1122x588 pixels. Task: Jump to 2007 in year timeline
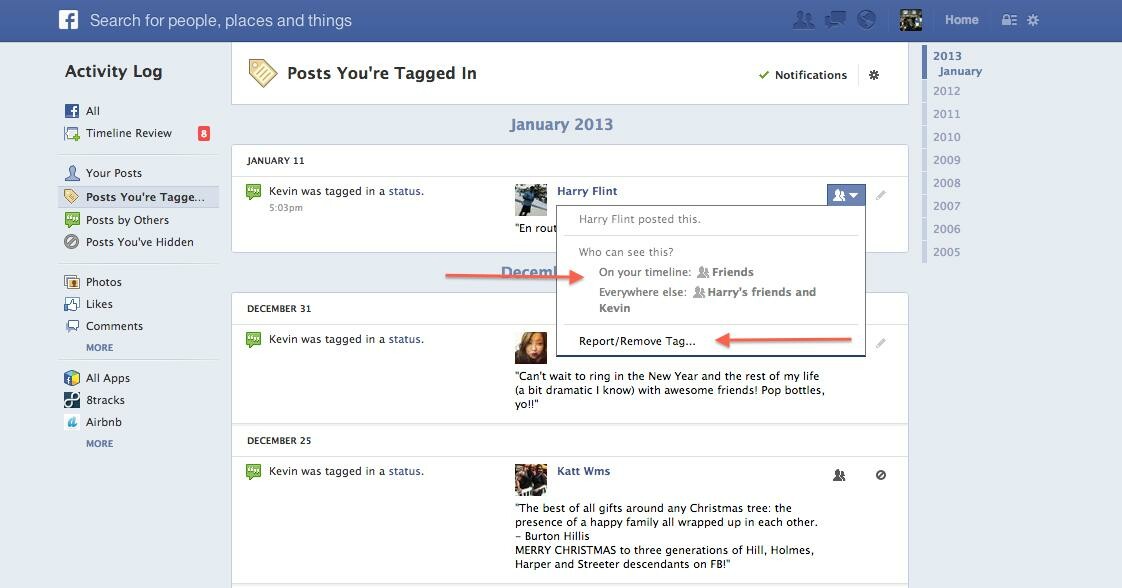tap(946, 205)
